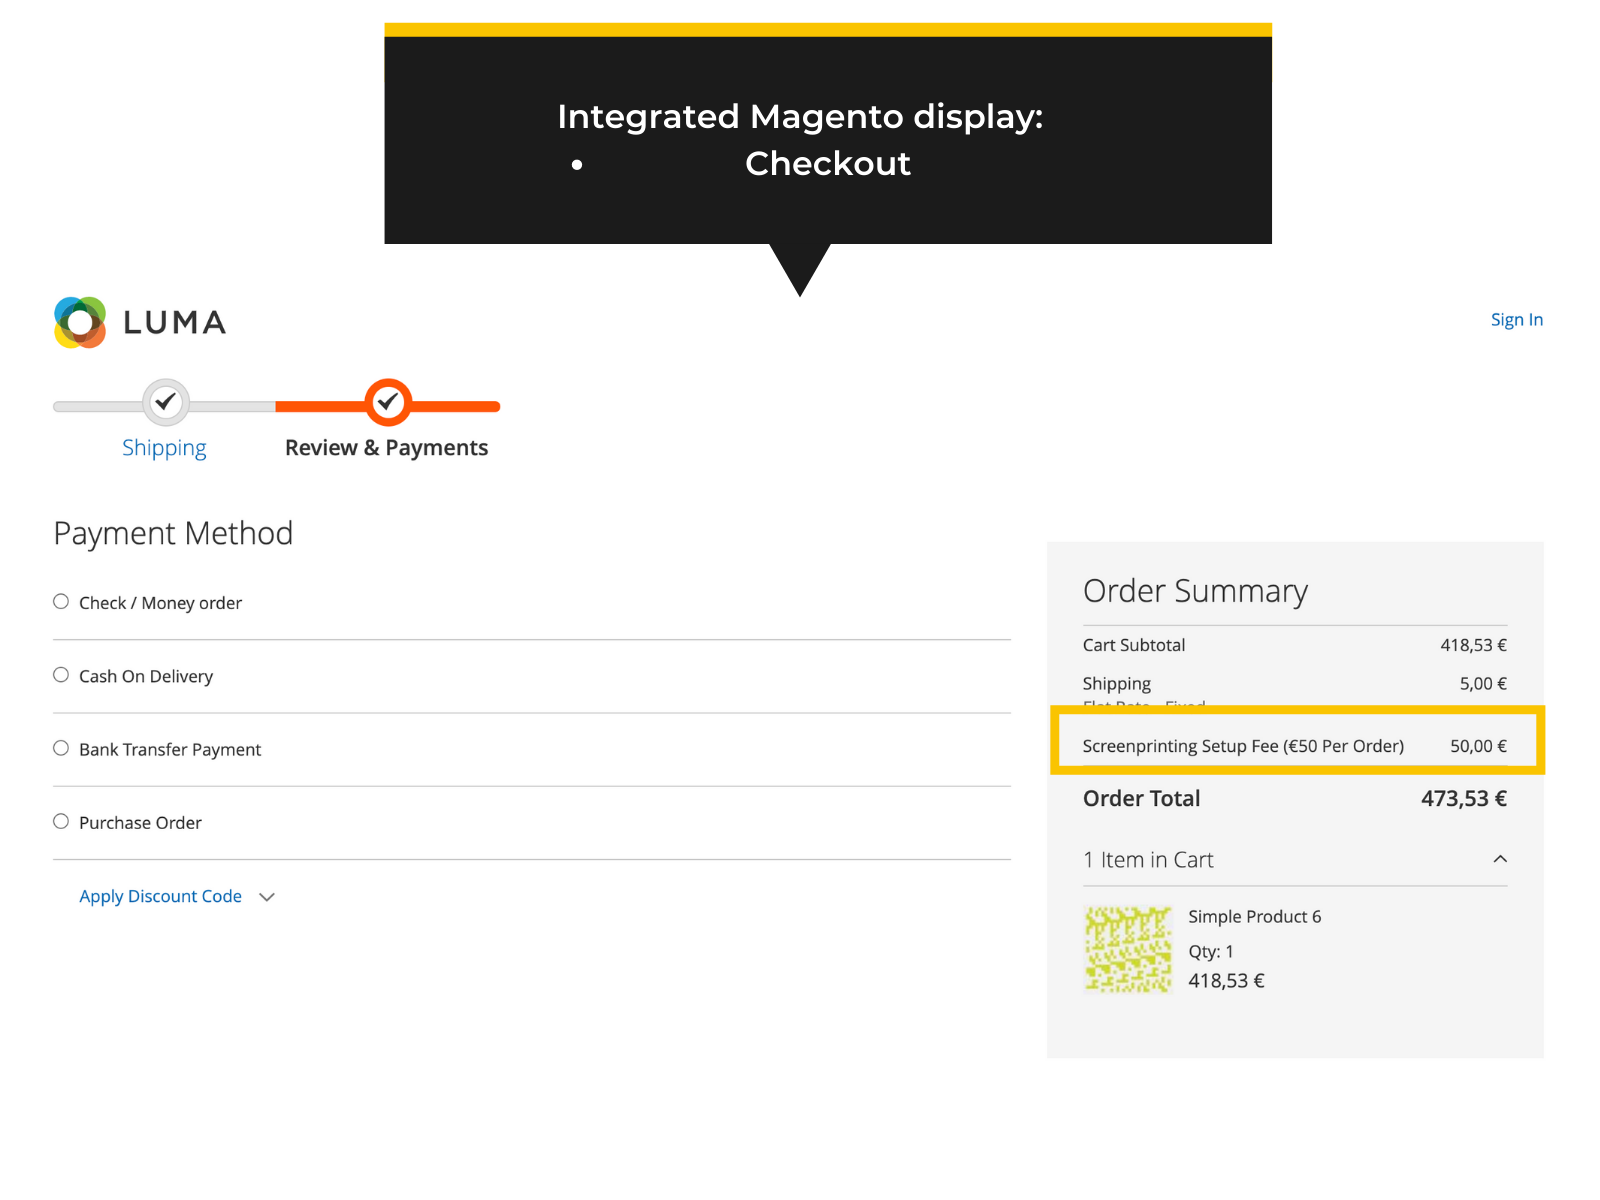Viewport: 1600px width, 1200px height.
Task: Collapse the 1 Item in Cart section
Action: click(1499, 858)
